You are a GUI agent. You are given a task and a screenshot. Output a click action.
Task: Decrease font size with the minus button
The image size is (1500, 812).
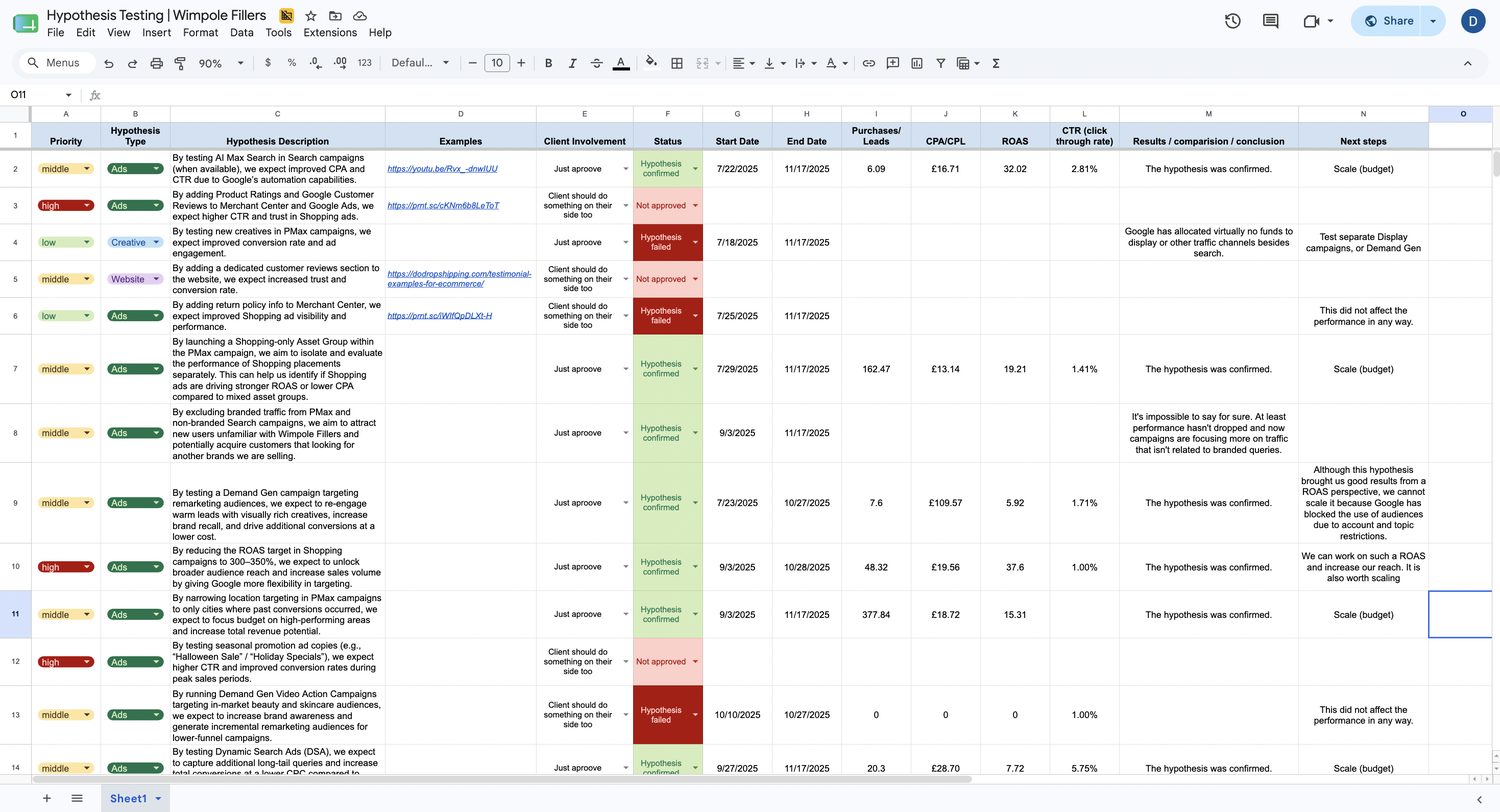click(x=473, y=63)
